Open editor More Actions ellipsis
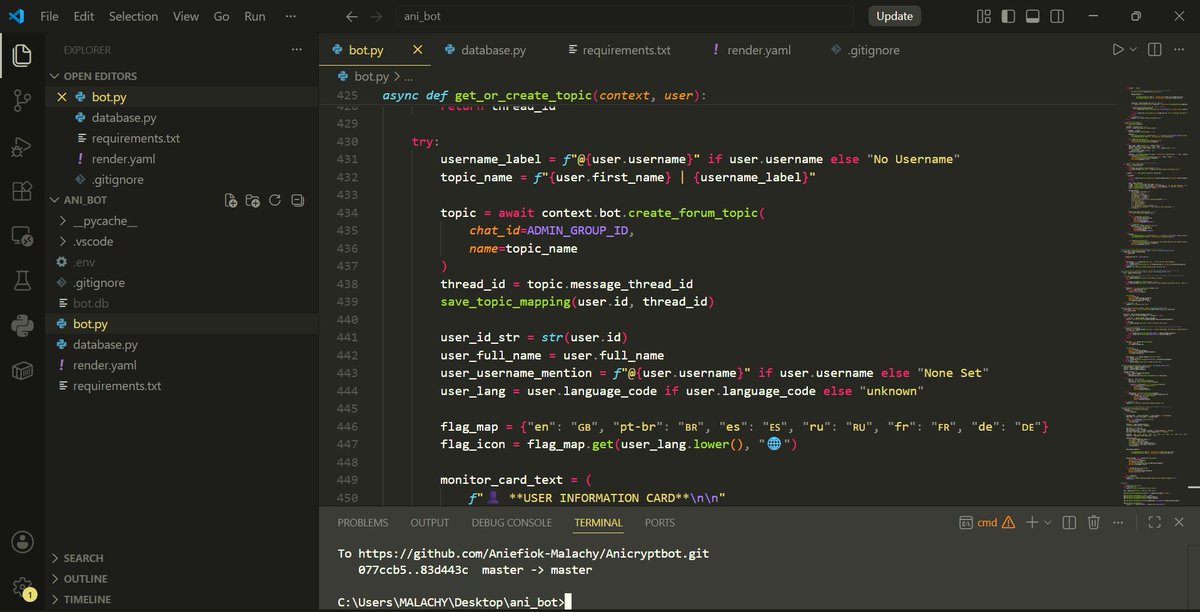 coord(1181,50)
